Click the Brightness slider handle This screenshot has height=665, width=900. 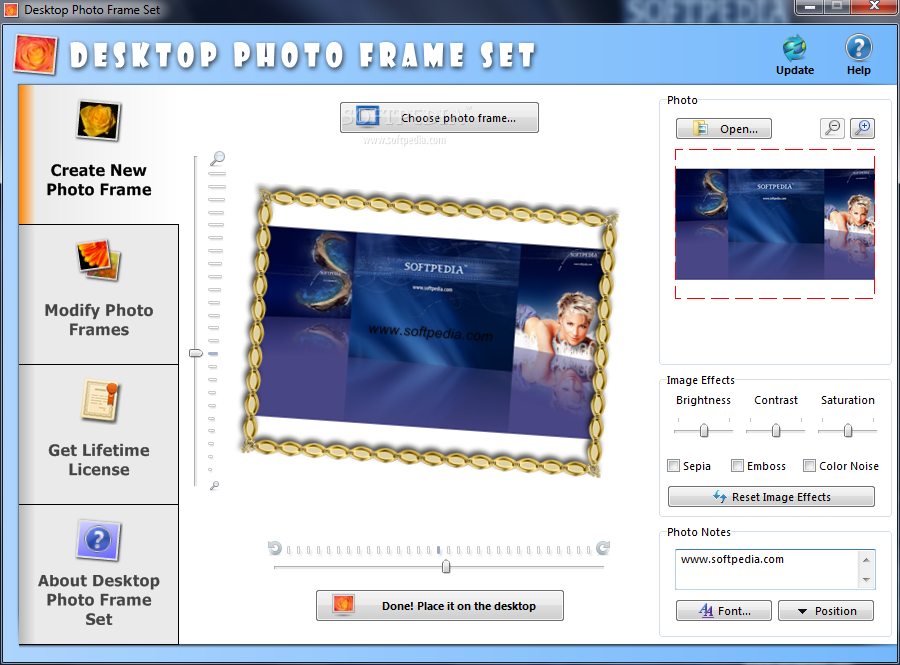coord(704,430)
